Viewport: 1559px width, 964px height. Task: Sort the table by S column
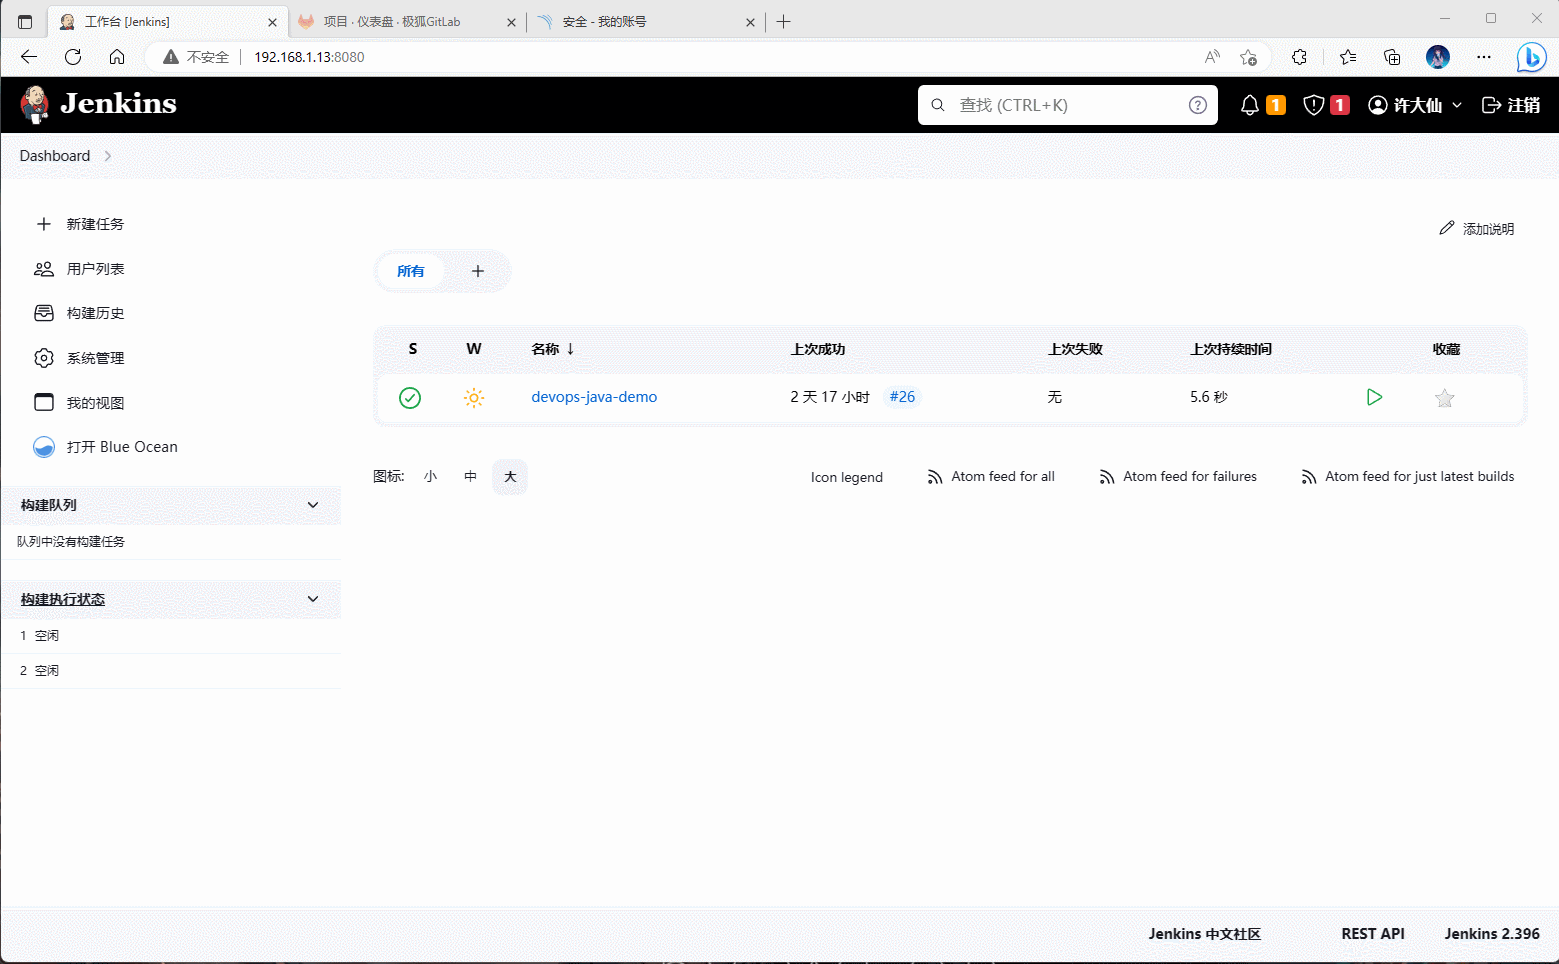click(413, 349)
